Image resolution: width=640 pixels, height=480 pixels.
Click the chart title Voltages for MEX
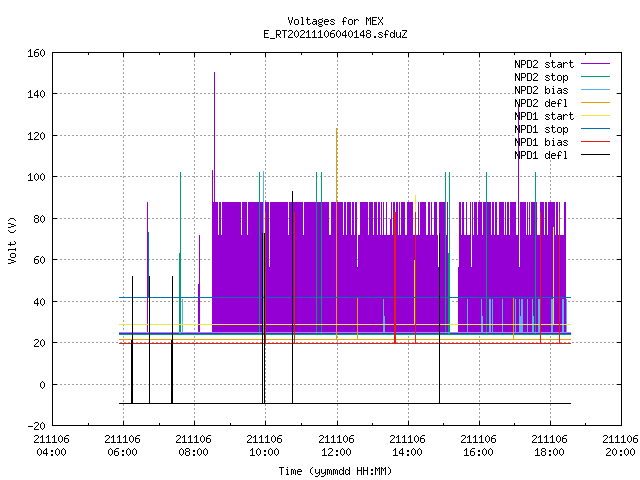(x=335, y=21)
